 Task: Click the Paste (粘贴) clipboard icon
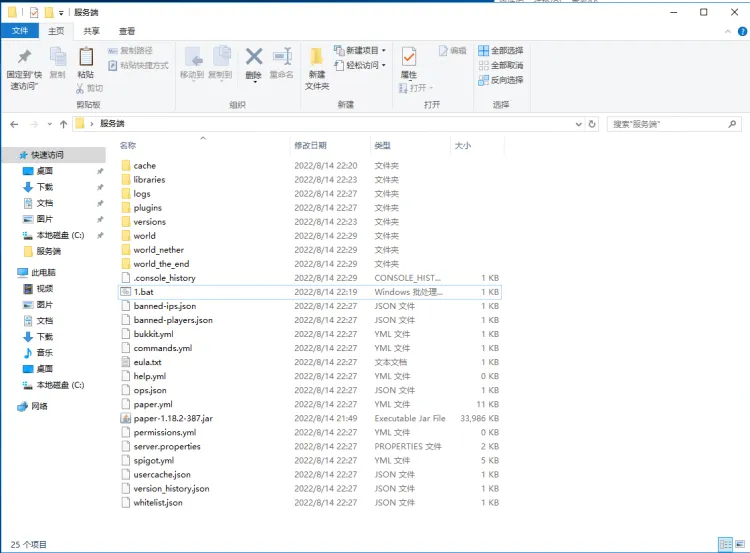click(x=86, y=58)
